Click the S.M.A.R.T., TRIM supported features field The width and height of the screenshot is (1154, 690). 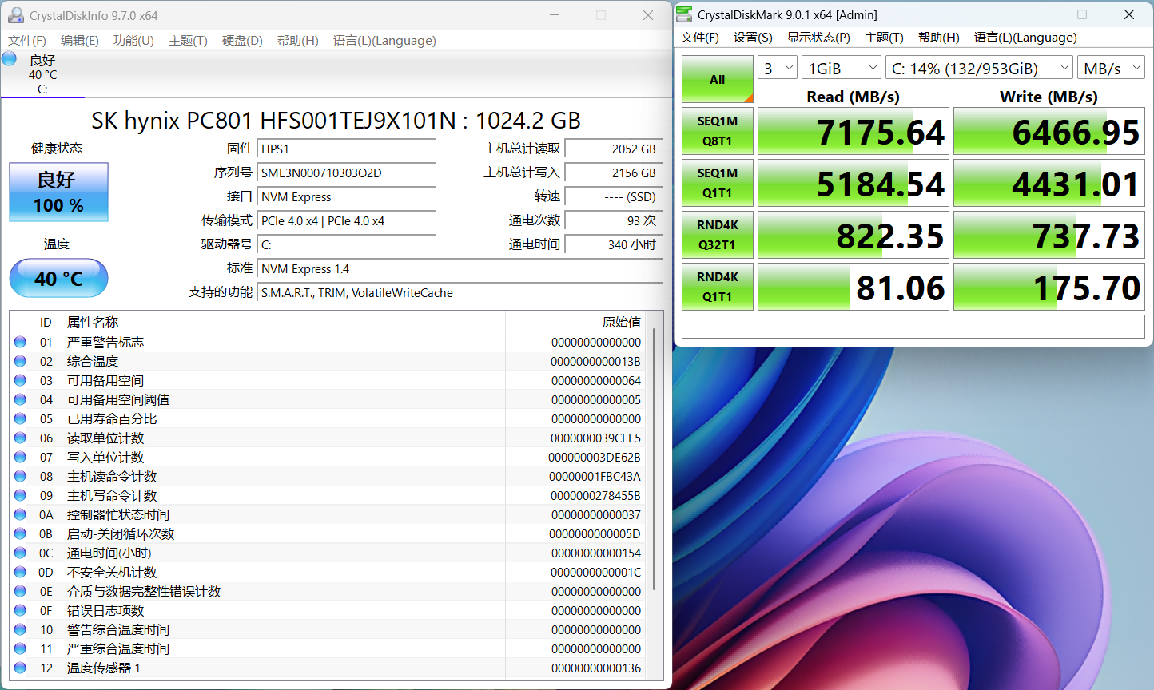[x=461, y=293]
